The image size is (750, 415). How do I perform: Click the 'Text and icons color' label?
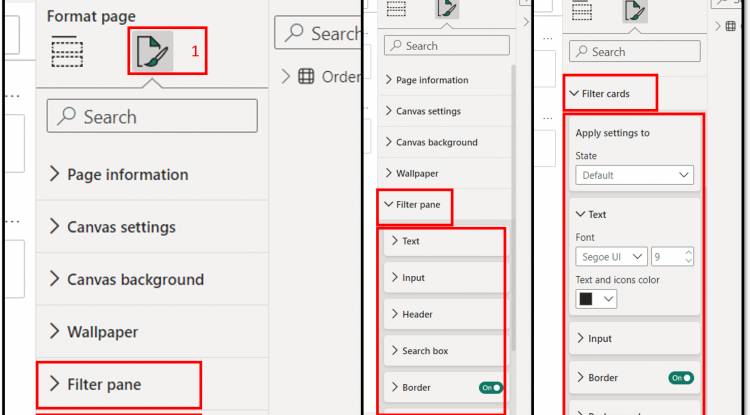(618, 280)
